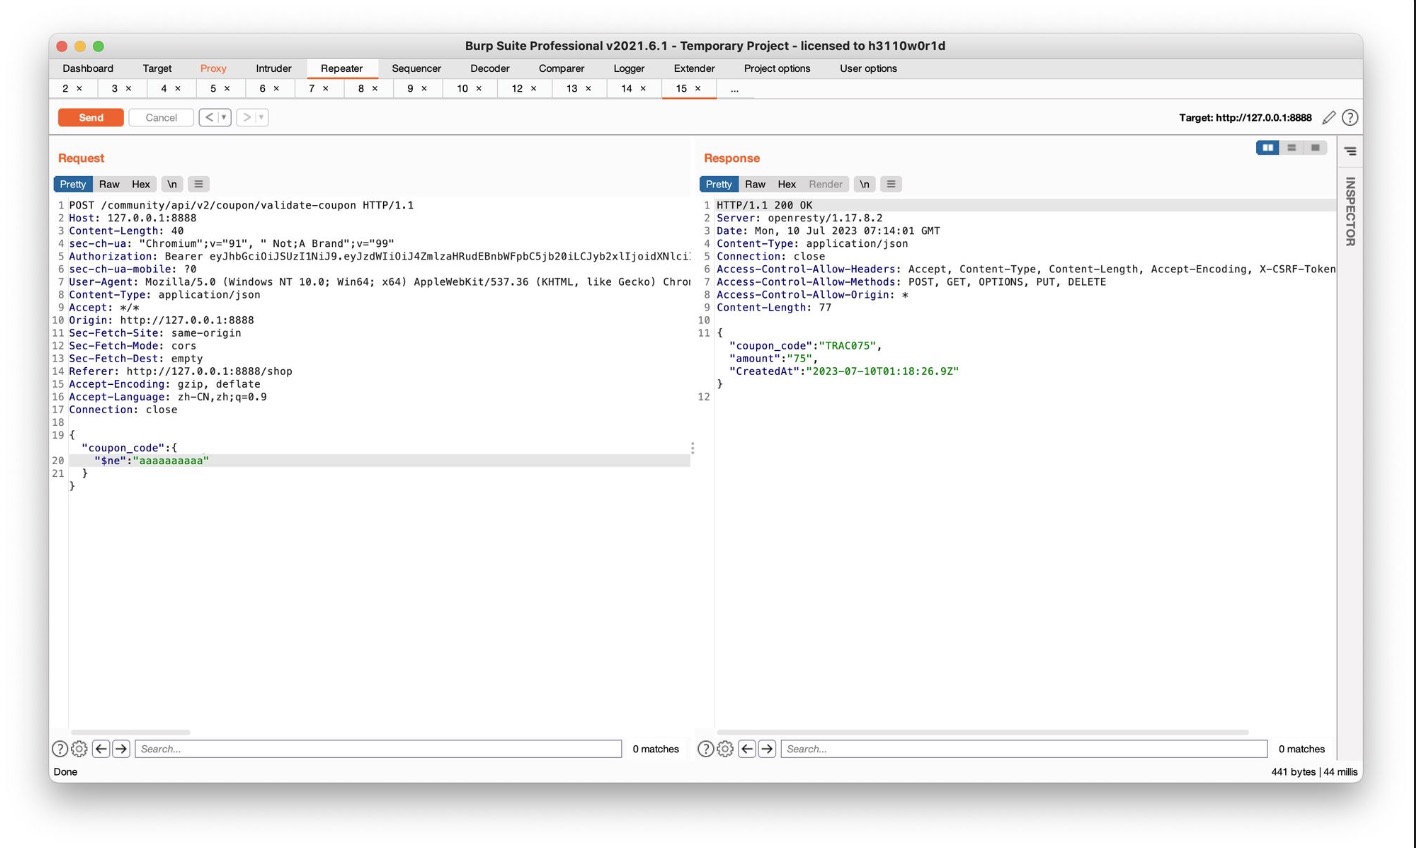
Task: Switch to the Proxy tab
Action: 213,69
